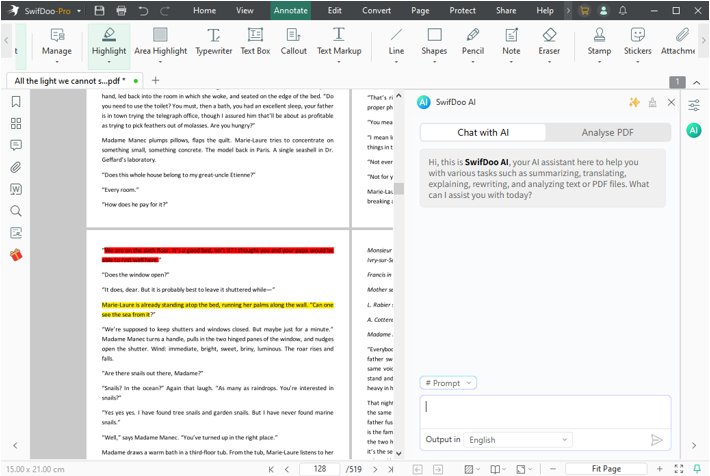Clear chat with the broom icon
The width and height of the screenshot is (710, 476).
pyautogui.click(x=652, y=102)
